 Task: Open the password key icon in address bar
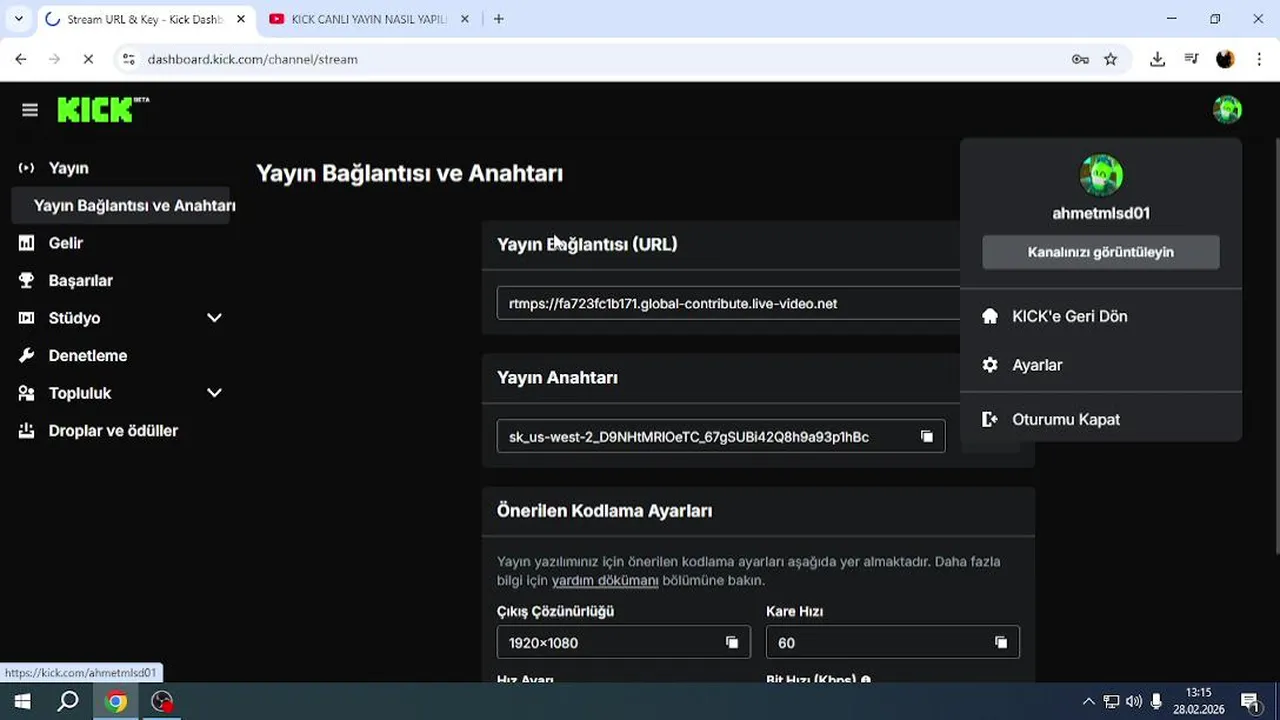pyautogui.click(x=1080, y=59)
